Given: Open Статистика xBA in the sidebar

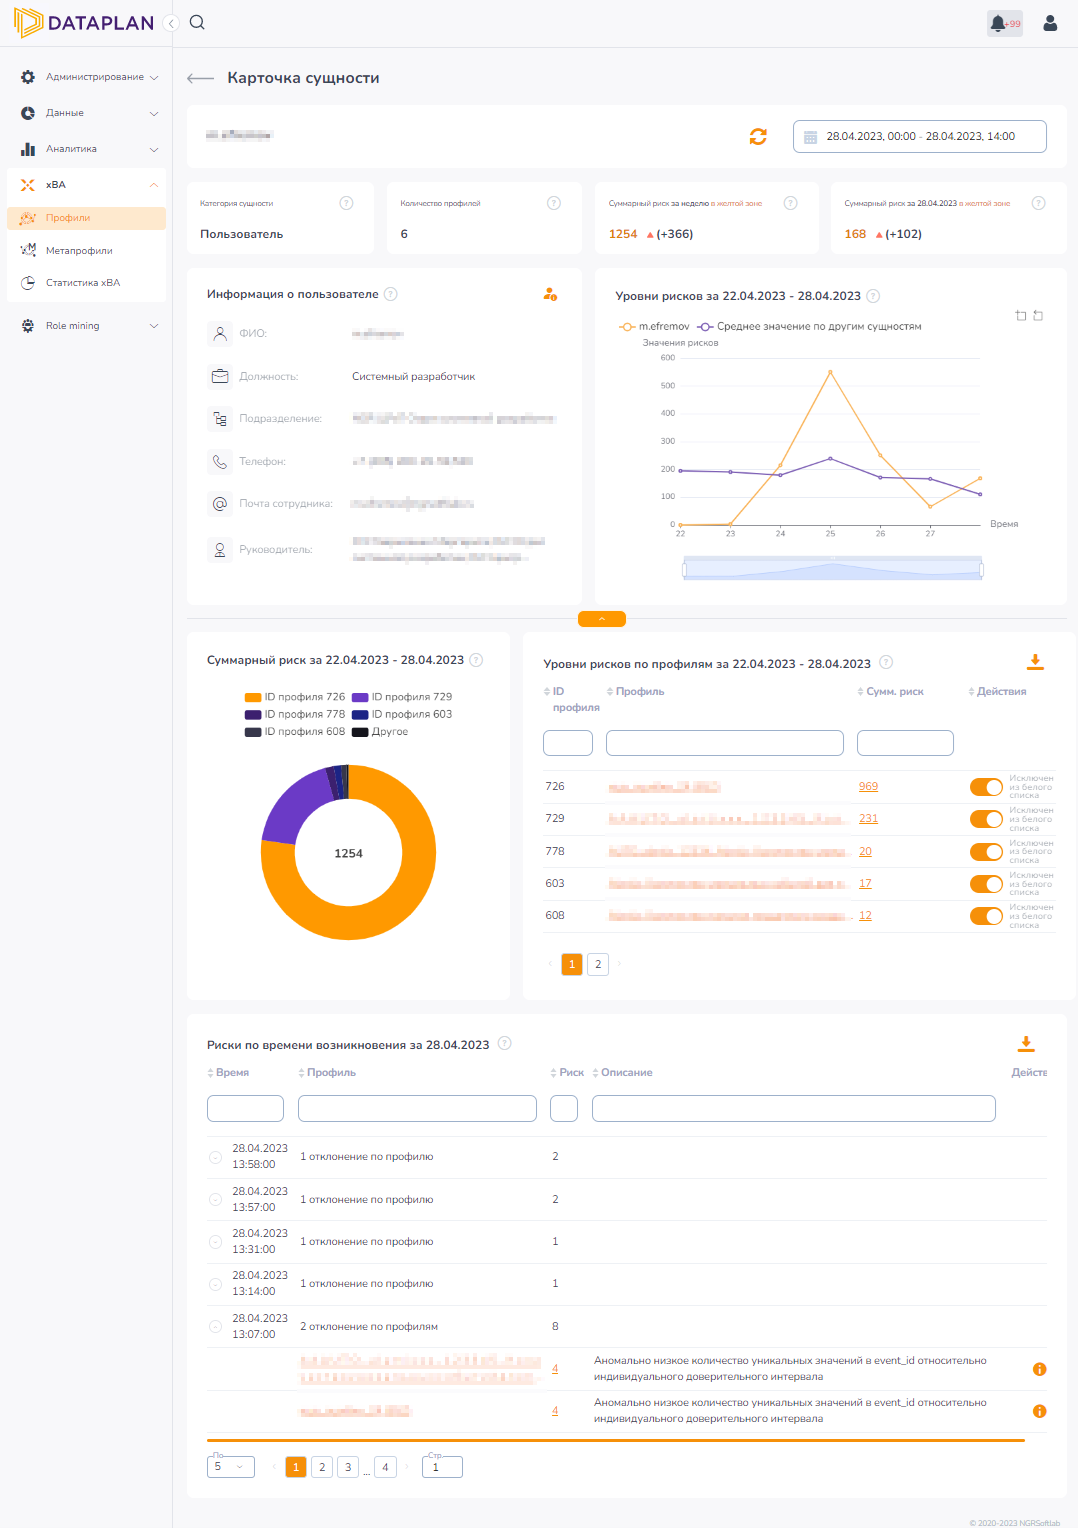Looking at the screenshot, I should tap(82, 283).
